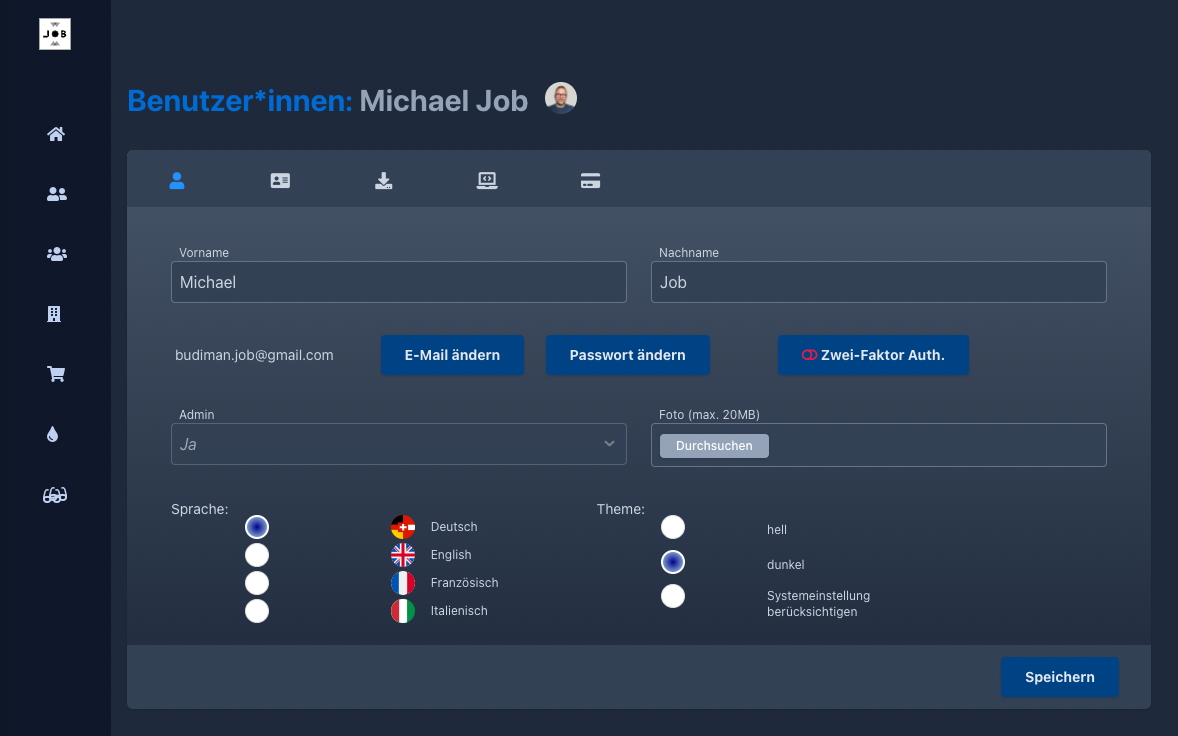Viewport: 1178px width, 736px height.
Task: Click the Französisch label
Action: (x=464, y=583)
